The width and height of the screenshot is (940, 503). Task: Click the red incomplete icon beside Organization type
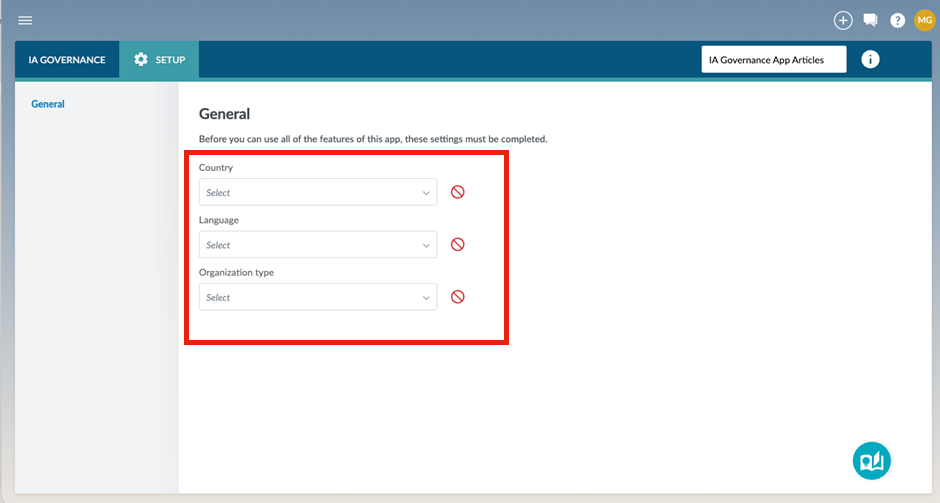[458, 297]
